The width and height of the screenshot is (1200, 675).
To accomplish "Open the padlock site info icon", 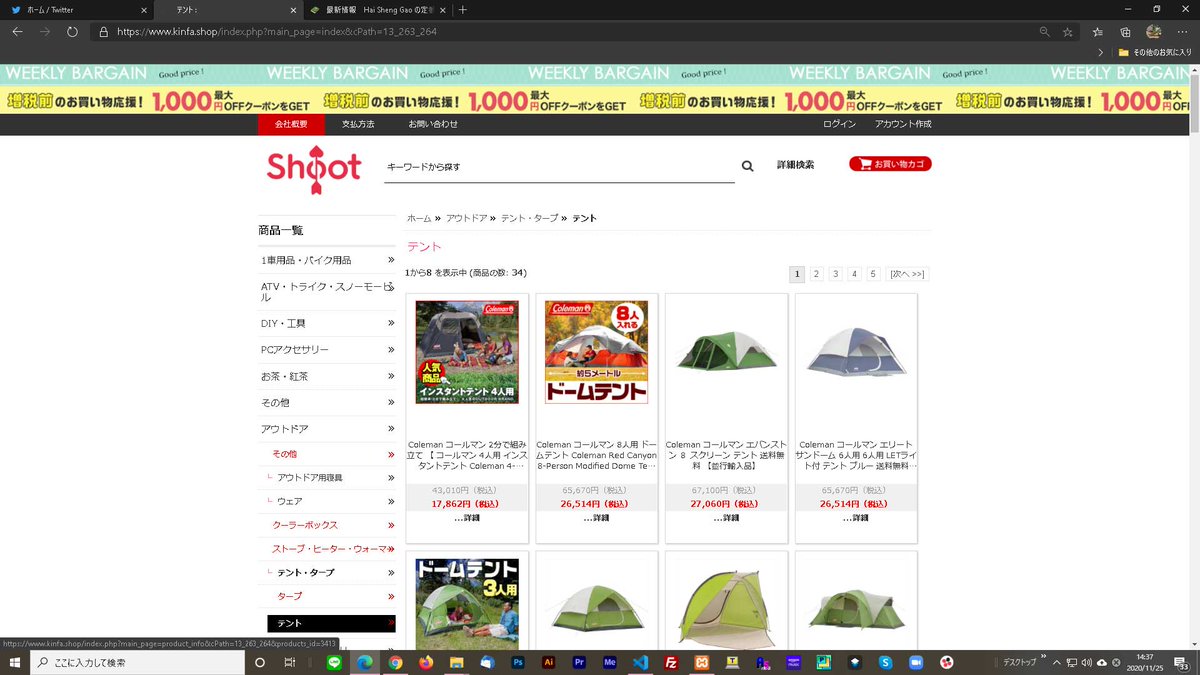I will [104, 31].
